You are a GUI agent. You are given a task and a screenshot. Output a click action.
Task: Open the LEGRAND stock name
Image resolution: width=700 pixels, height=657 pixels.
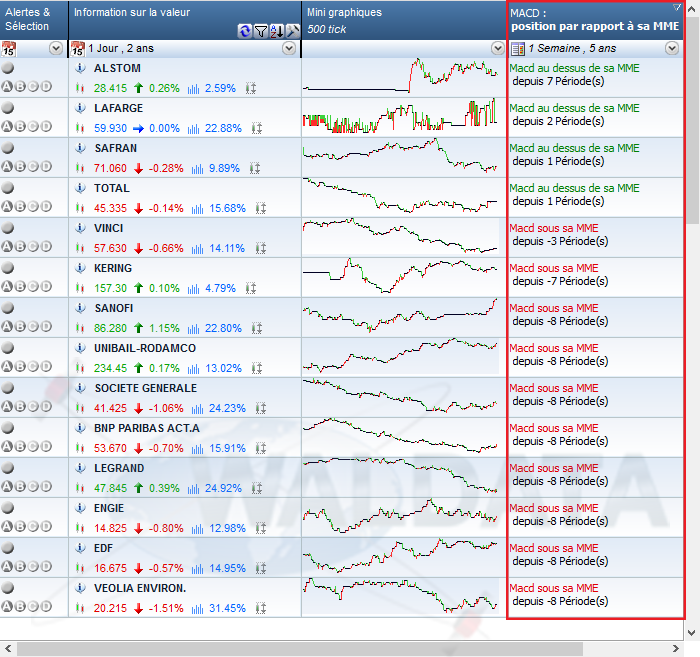[x=119, y=468]
